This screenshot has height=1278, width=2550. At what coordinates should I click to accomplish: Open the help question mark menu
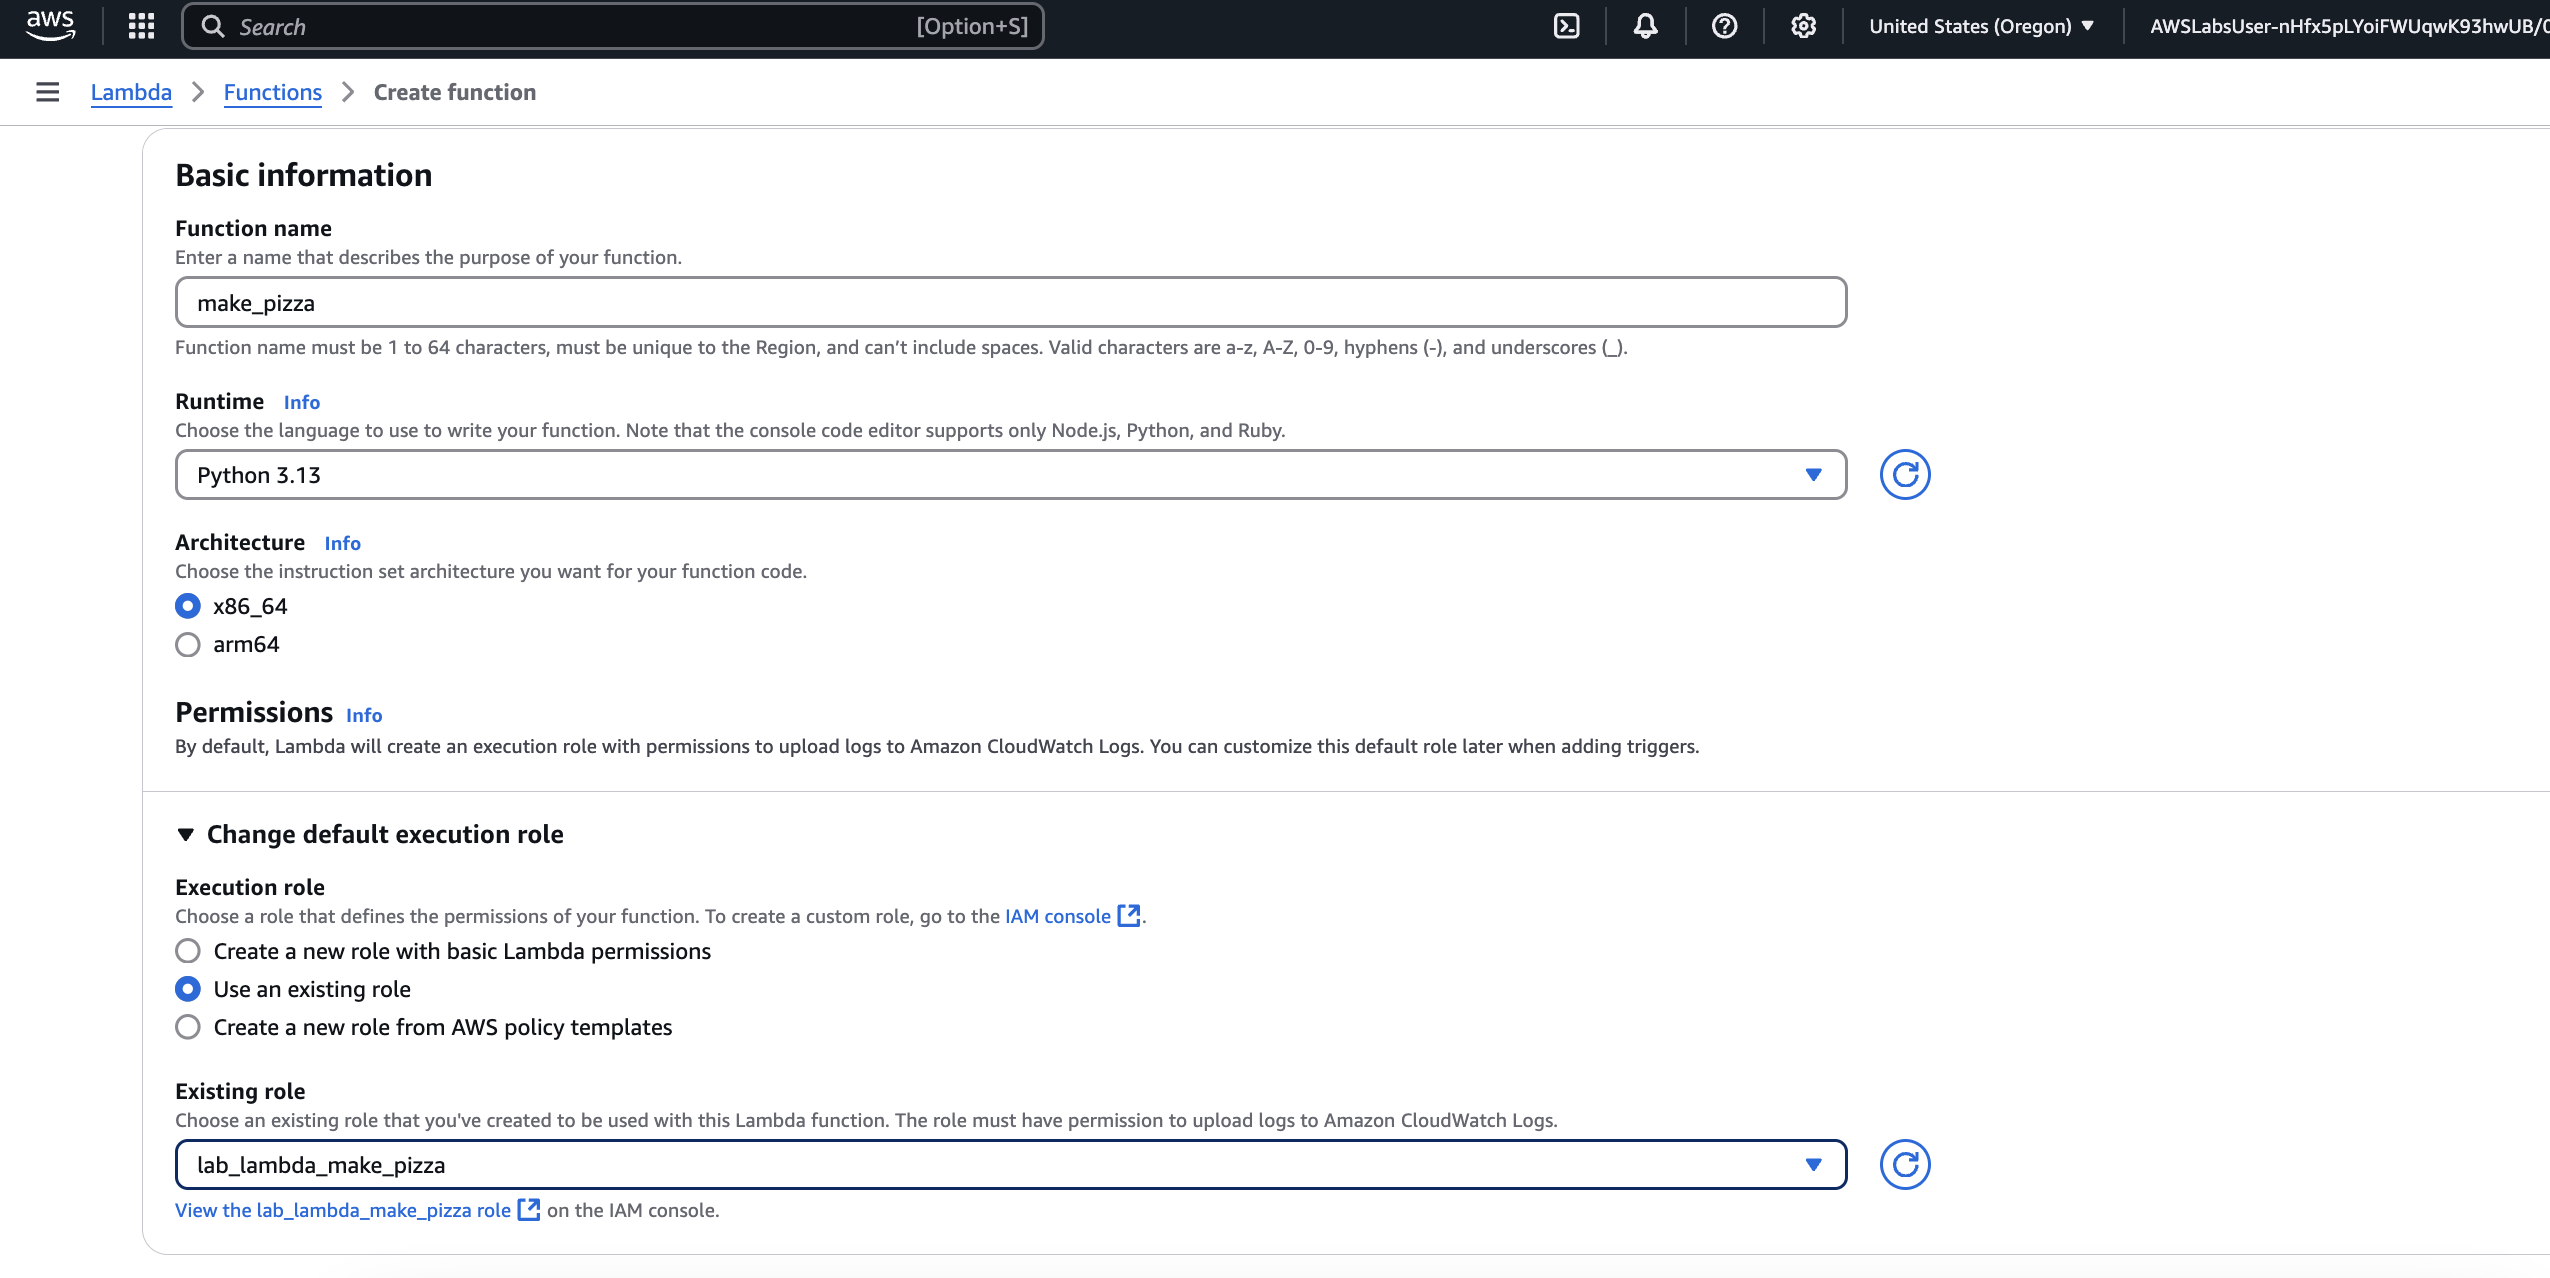[1724, 26]
